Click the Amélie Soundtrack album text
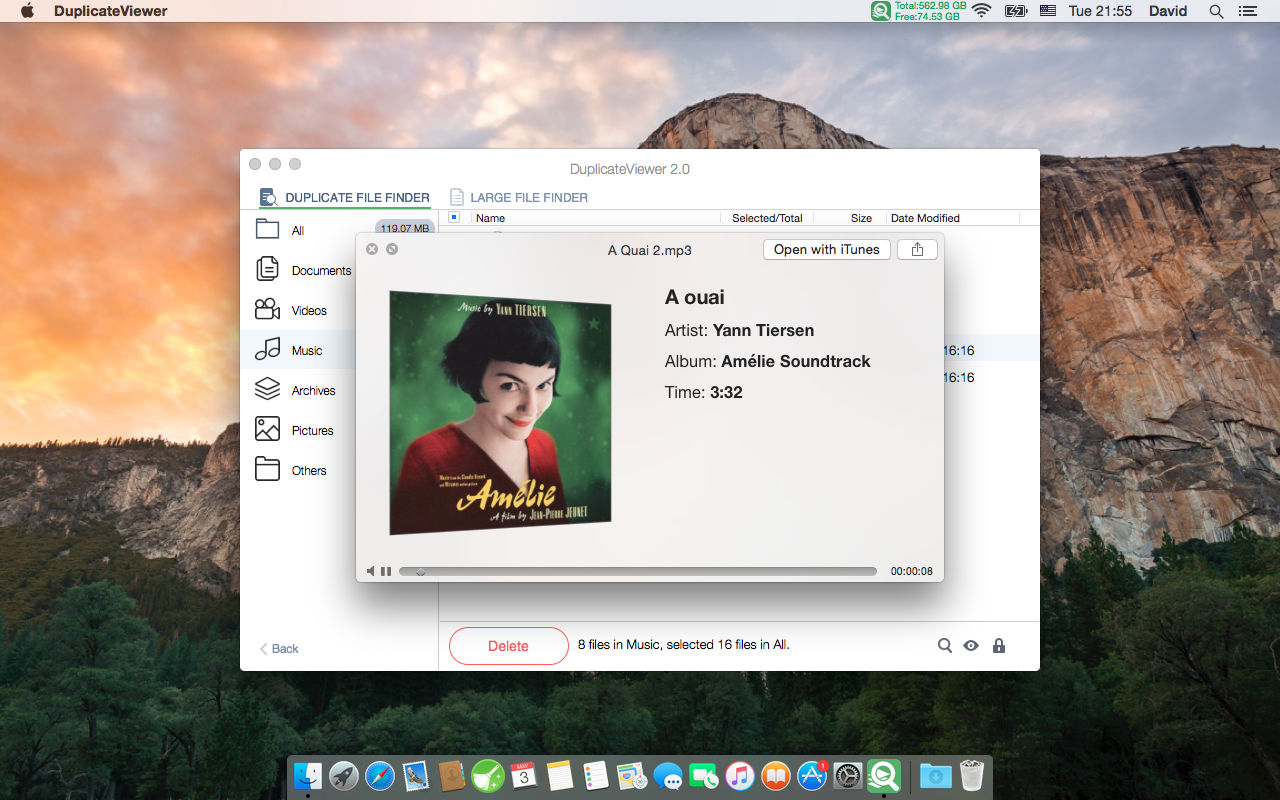Viewport: 1280px width, 800px height. (x=796, y=361)
